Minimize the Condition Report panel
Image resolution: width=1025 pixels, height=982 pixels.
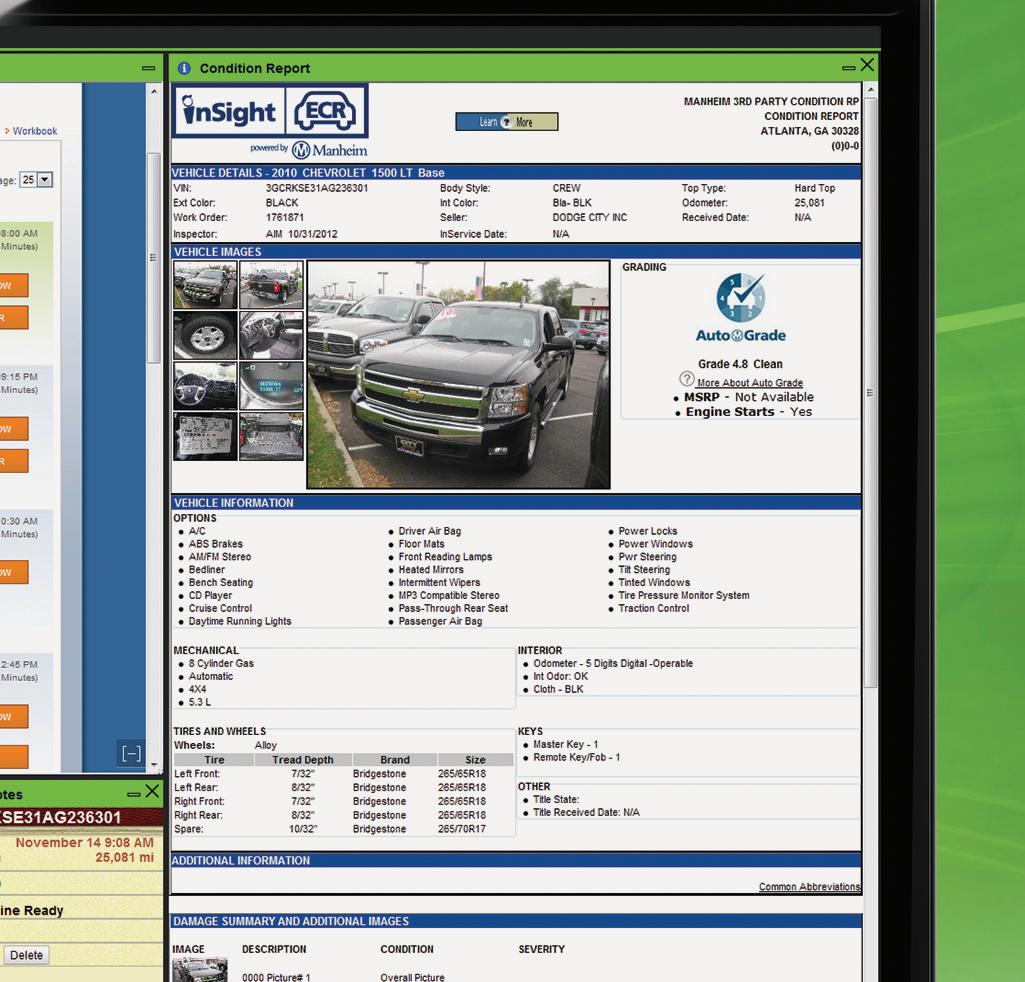pyautogui.click(x=848, y=68)
